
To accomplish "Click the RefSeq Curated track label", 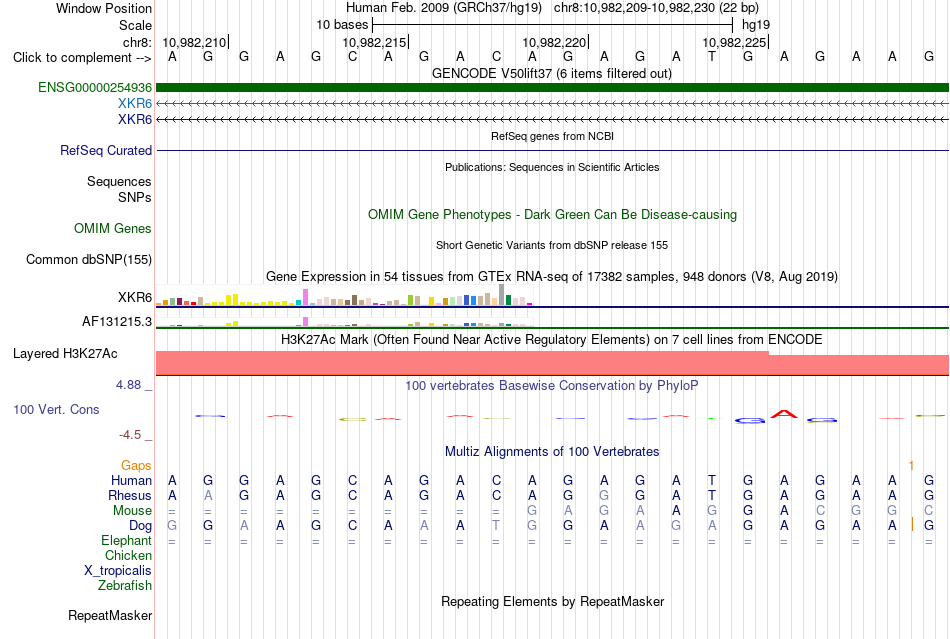I will (105, 150).
